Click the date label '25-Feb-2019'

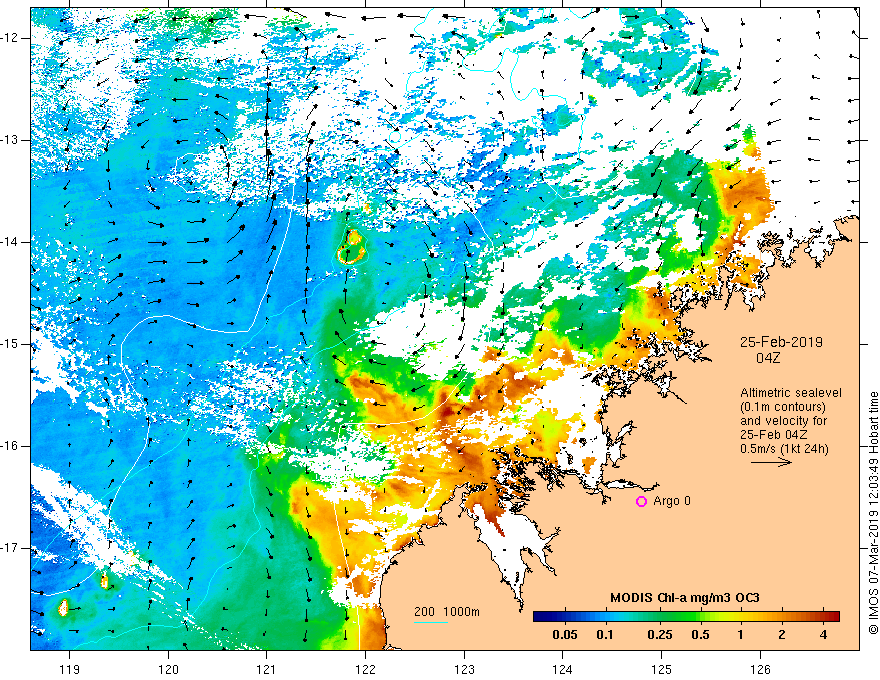point(781,342)
